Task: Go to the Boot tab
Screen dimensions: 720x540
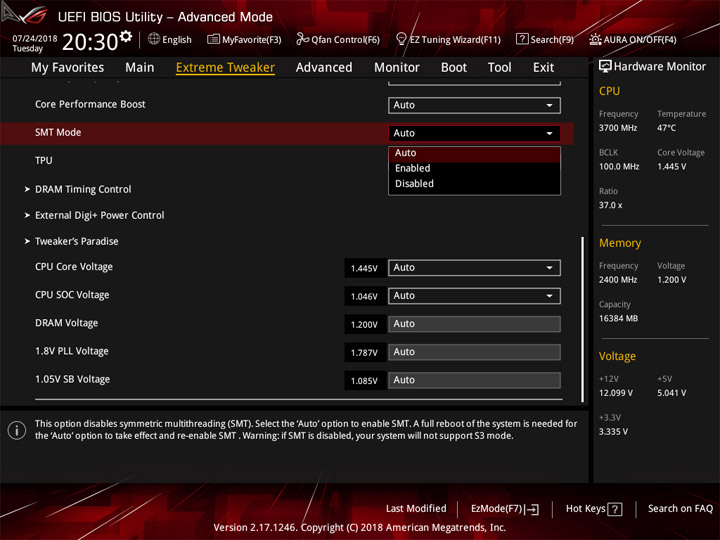Action: coord(454,68)
